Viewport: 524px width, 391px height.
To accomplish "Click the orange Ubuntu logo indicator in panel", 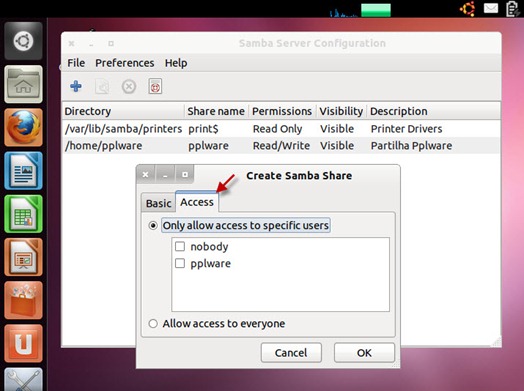I will (x=468, y=9).
